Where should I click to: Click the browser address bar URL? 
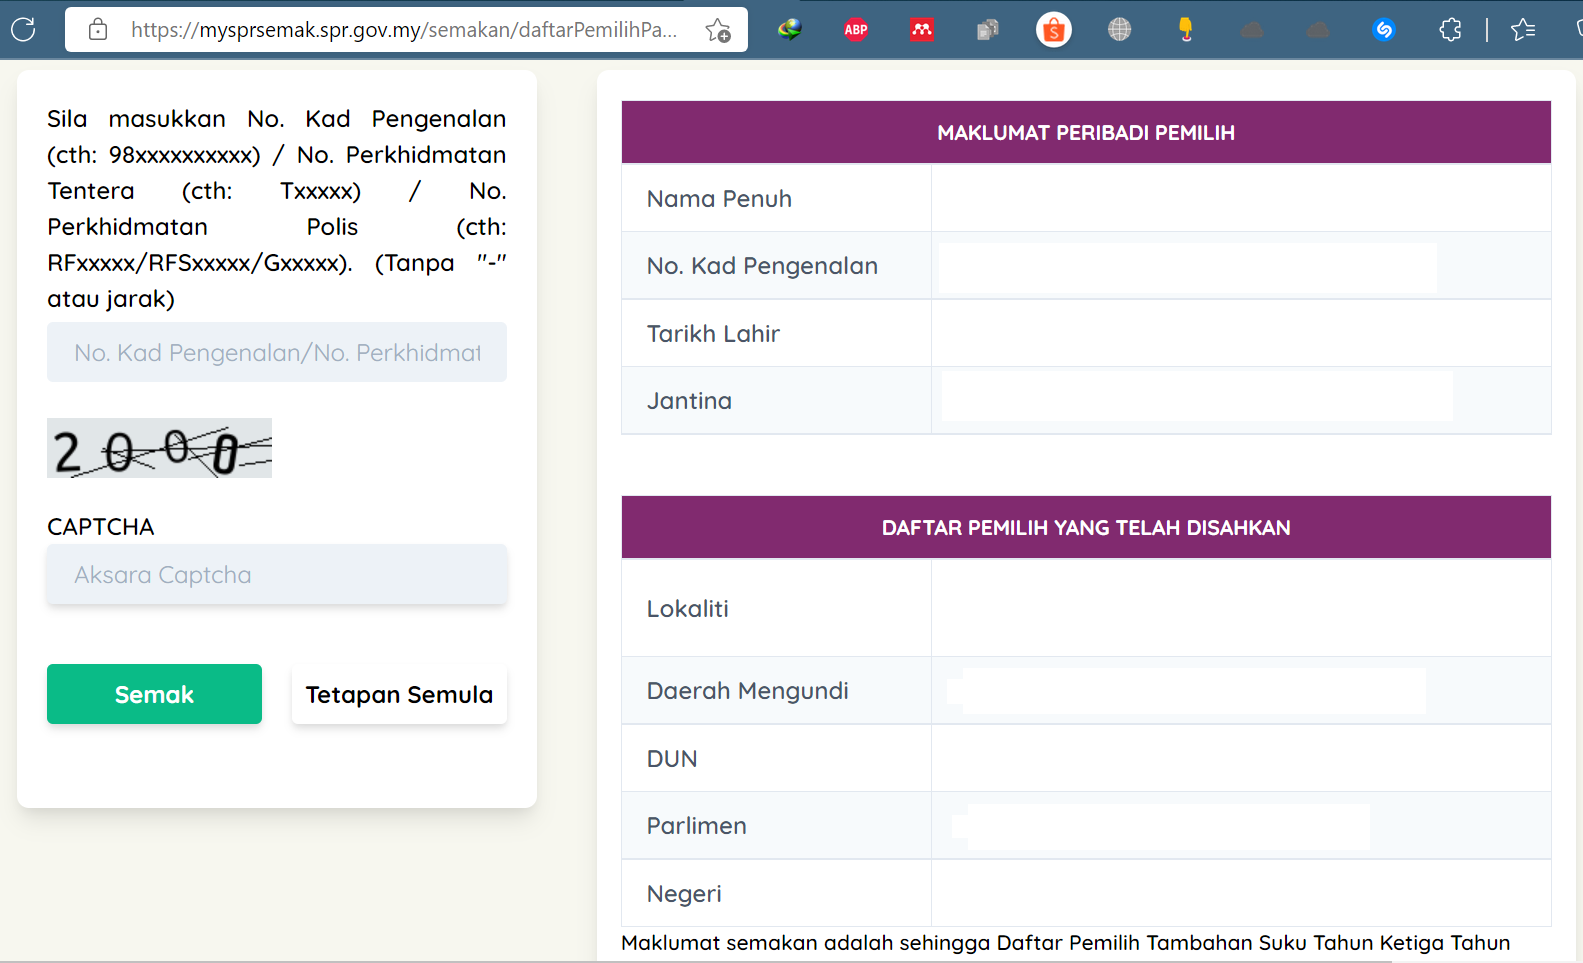(404, 30)
